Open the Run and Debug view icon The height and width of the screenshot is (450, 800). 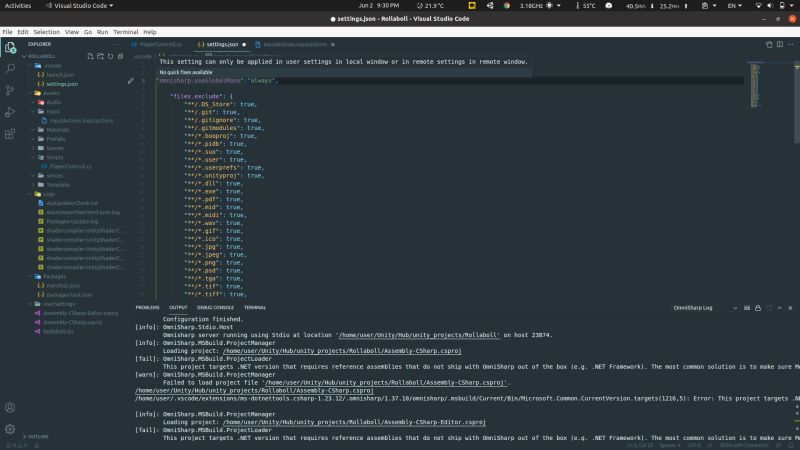pyautogui.click(x=10, y=112)
